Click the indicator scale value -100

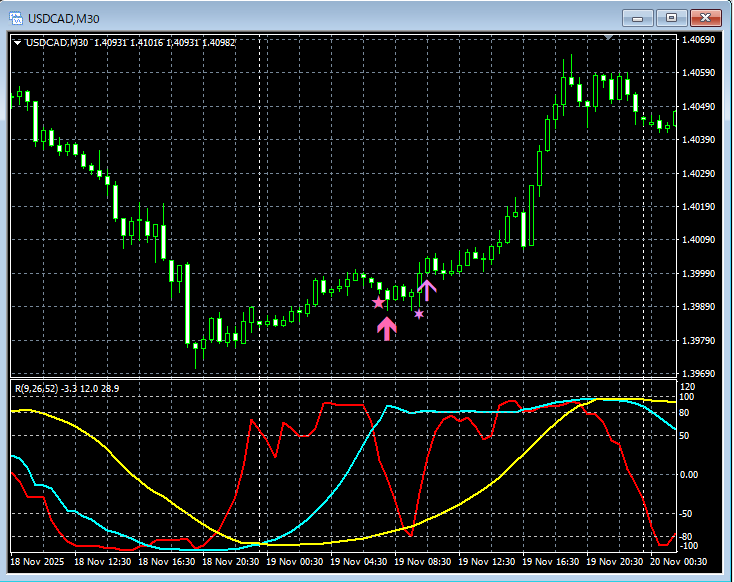click(689, 546)
